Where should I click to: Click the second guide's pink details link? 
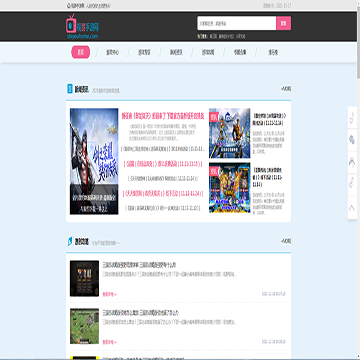[110, 342]
